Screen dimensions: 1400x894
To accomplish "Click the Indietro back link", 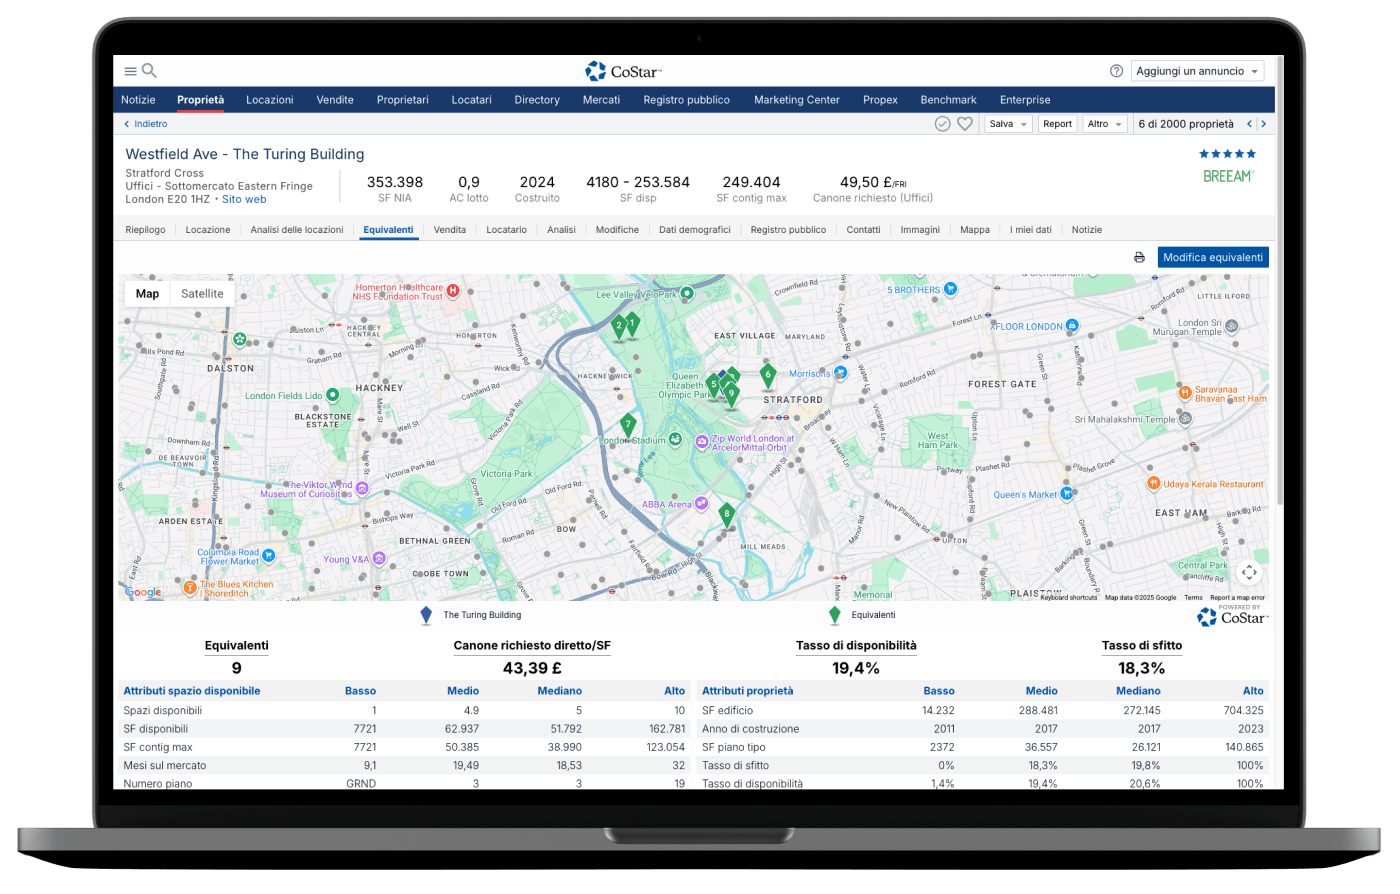I will tap(146, 124).
